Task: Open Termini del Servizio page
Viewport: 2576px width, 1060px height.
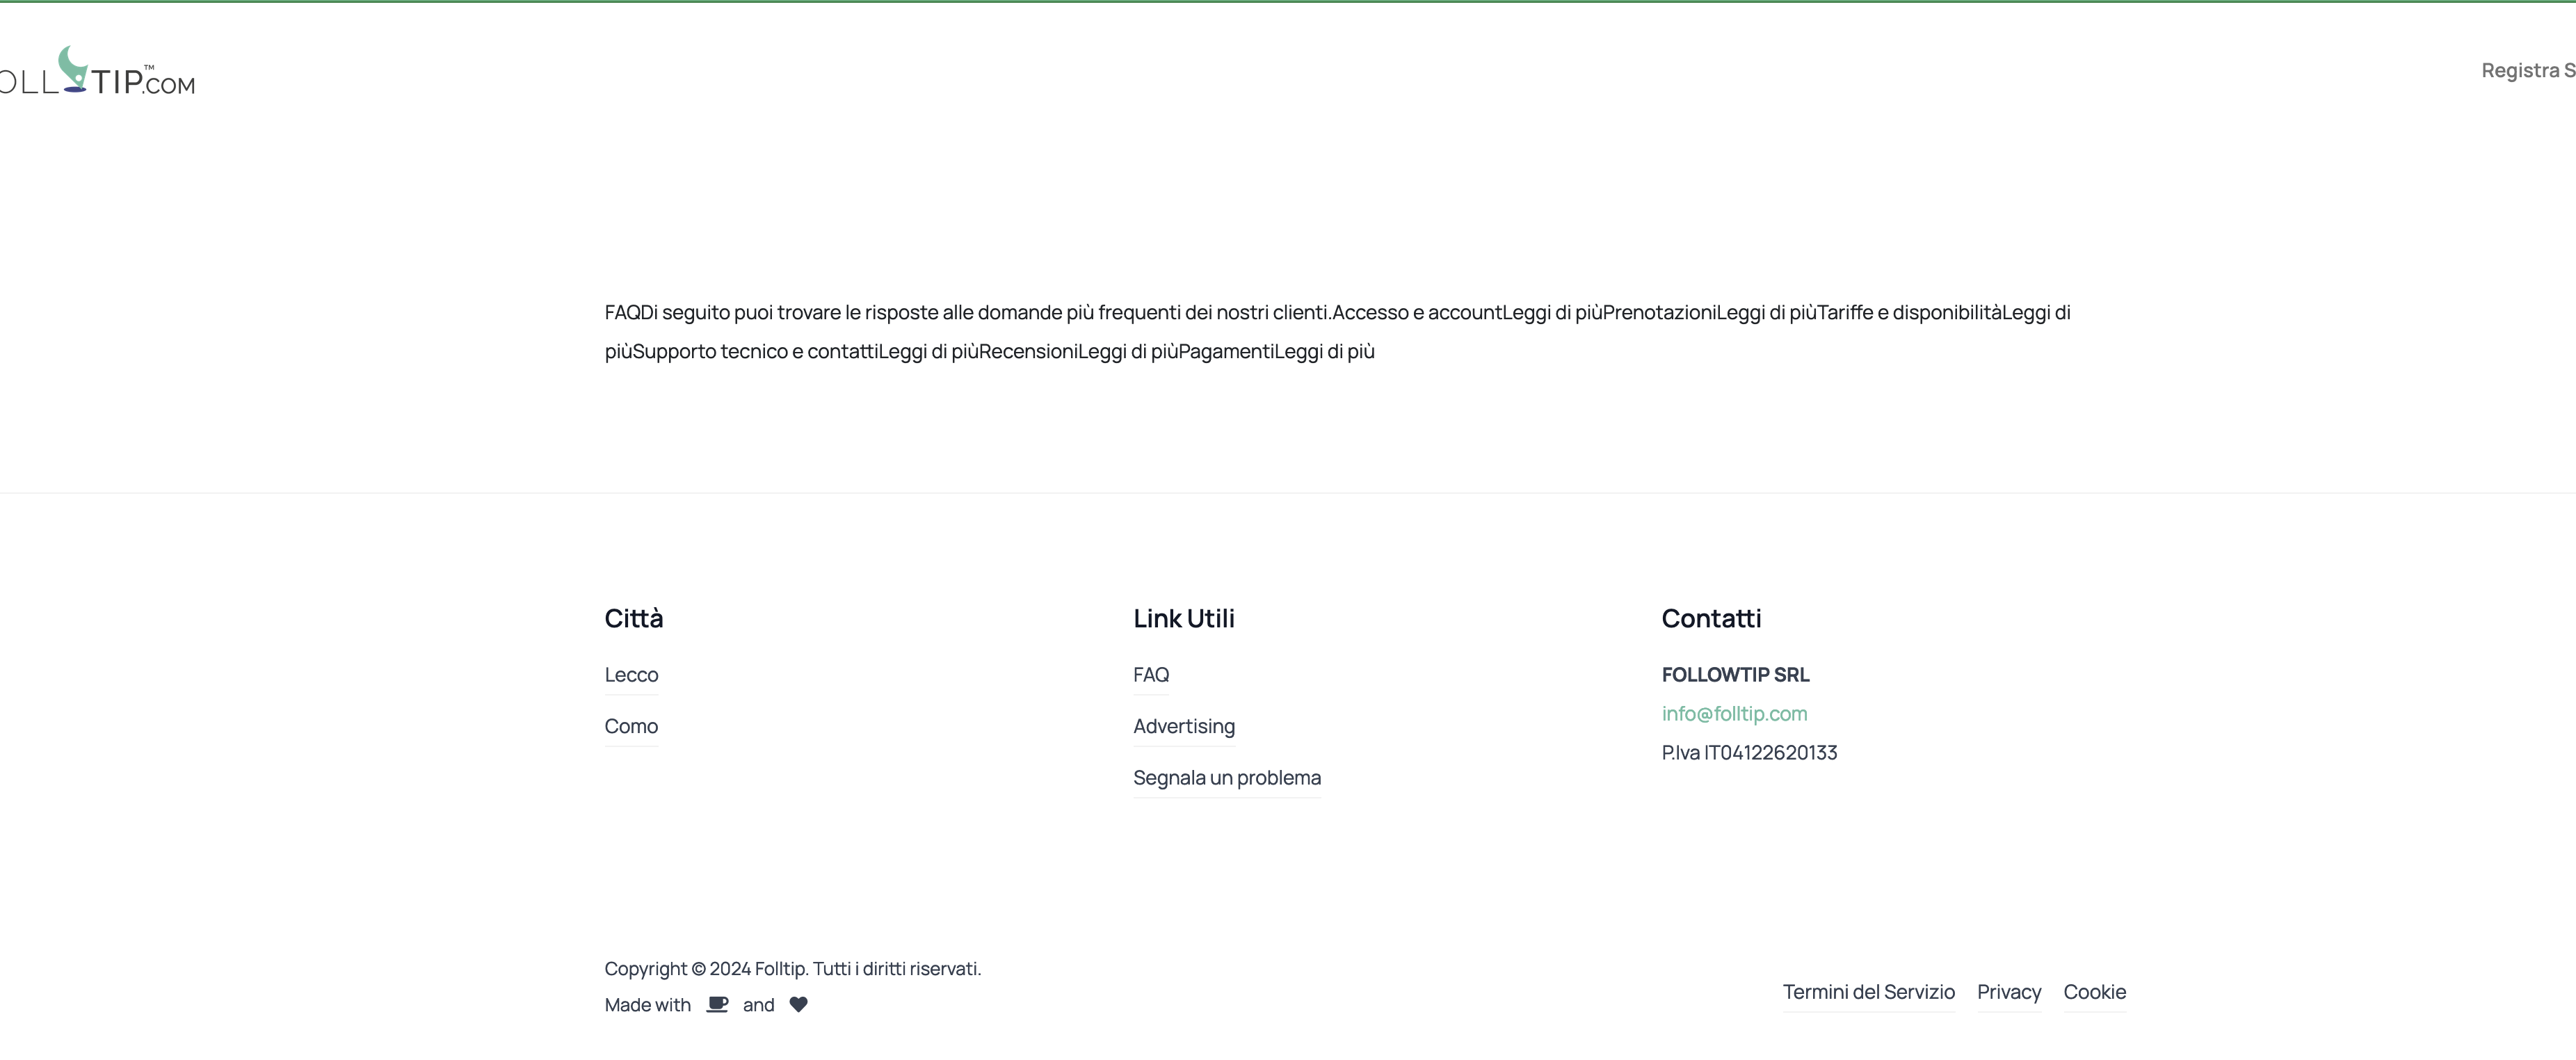Action: pos(1868,992)
